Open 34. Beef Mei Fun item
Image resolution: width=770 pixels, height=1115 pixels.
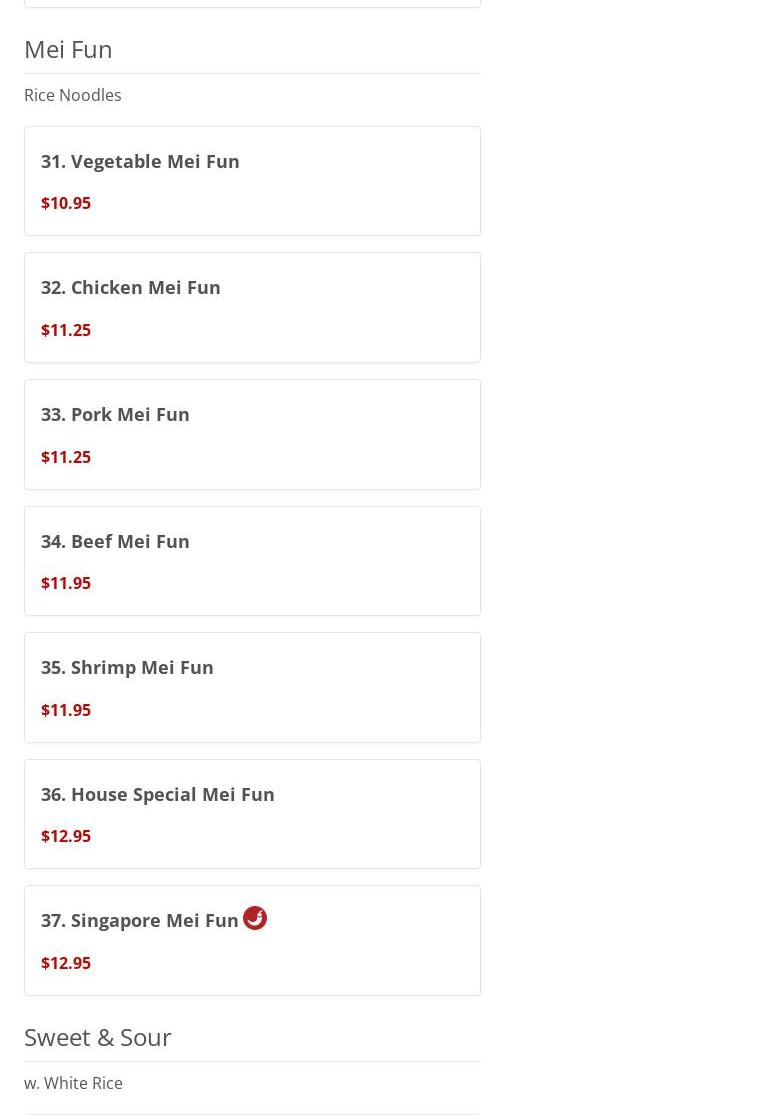point(115,541)
